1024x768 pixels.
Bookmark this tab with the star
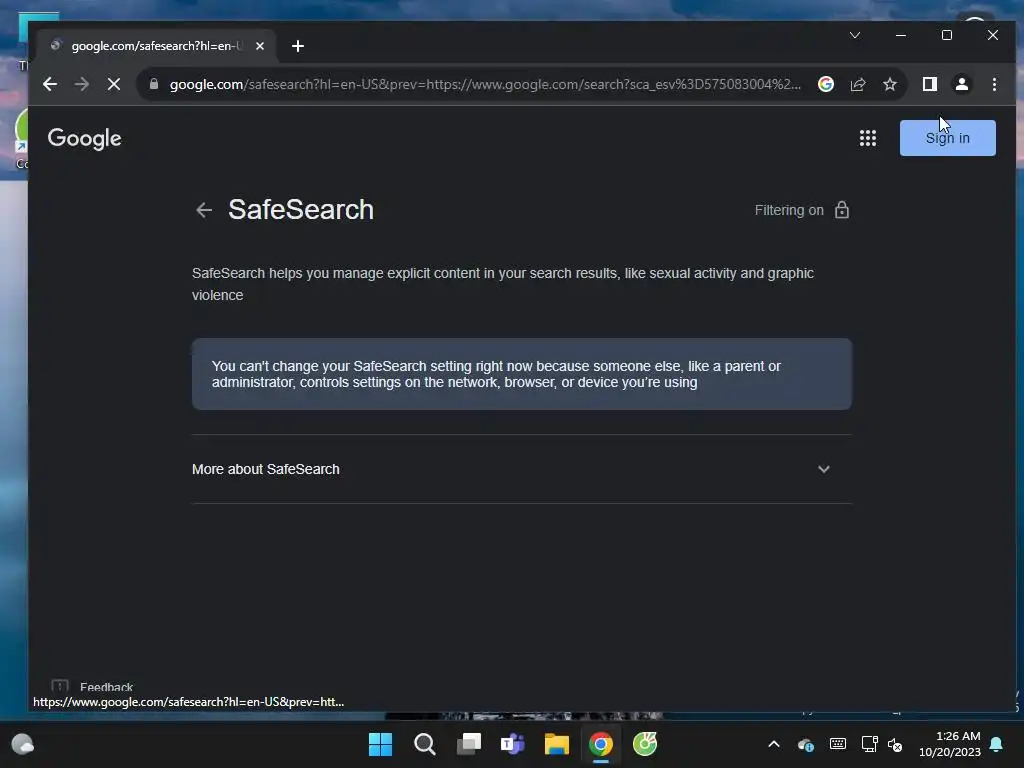pyautogui.click(x=889, y=84)
